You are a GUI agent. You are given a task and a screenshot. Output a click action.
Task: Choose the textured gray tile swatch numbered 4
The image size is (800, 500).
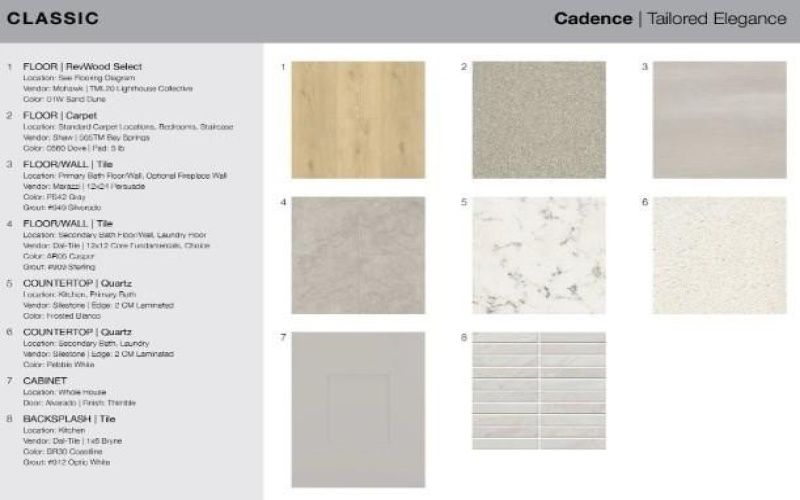[358, 254]
